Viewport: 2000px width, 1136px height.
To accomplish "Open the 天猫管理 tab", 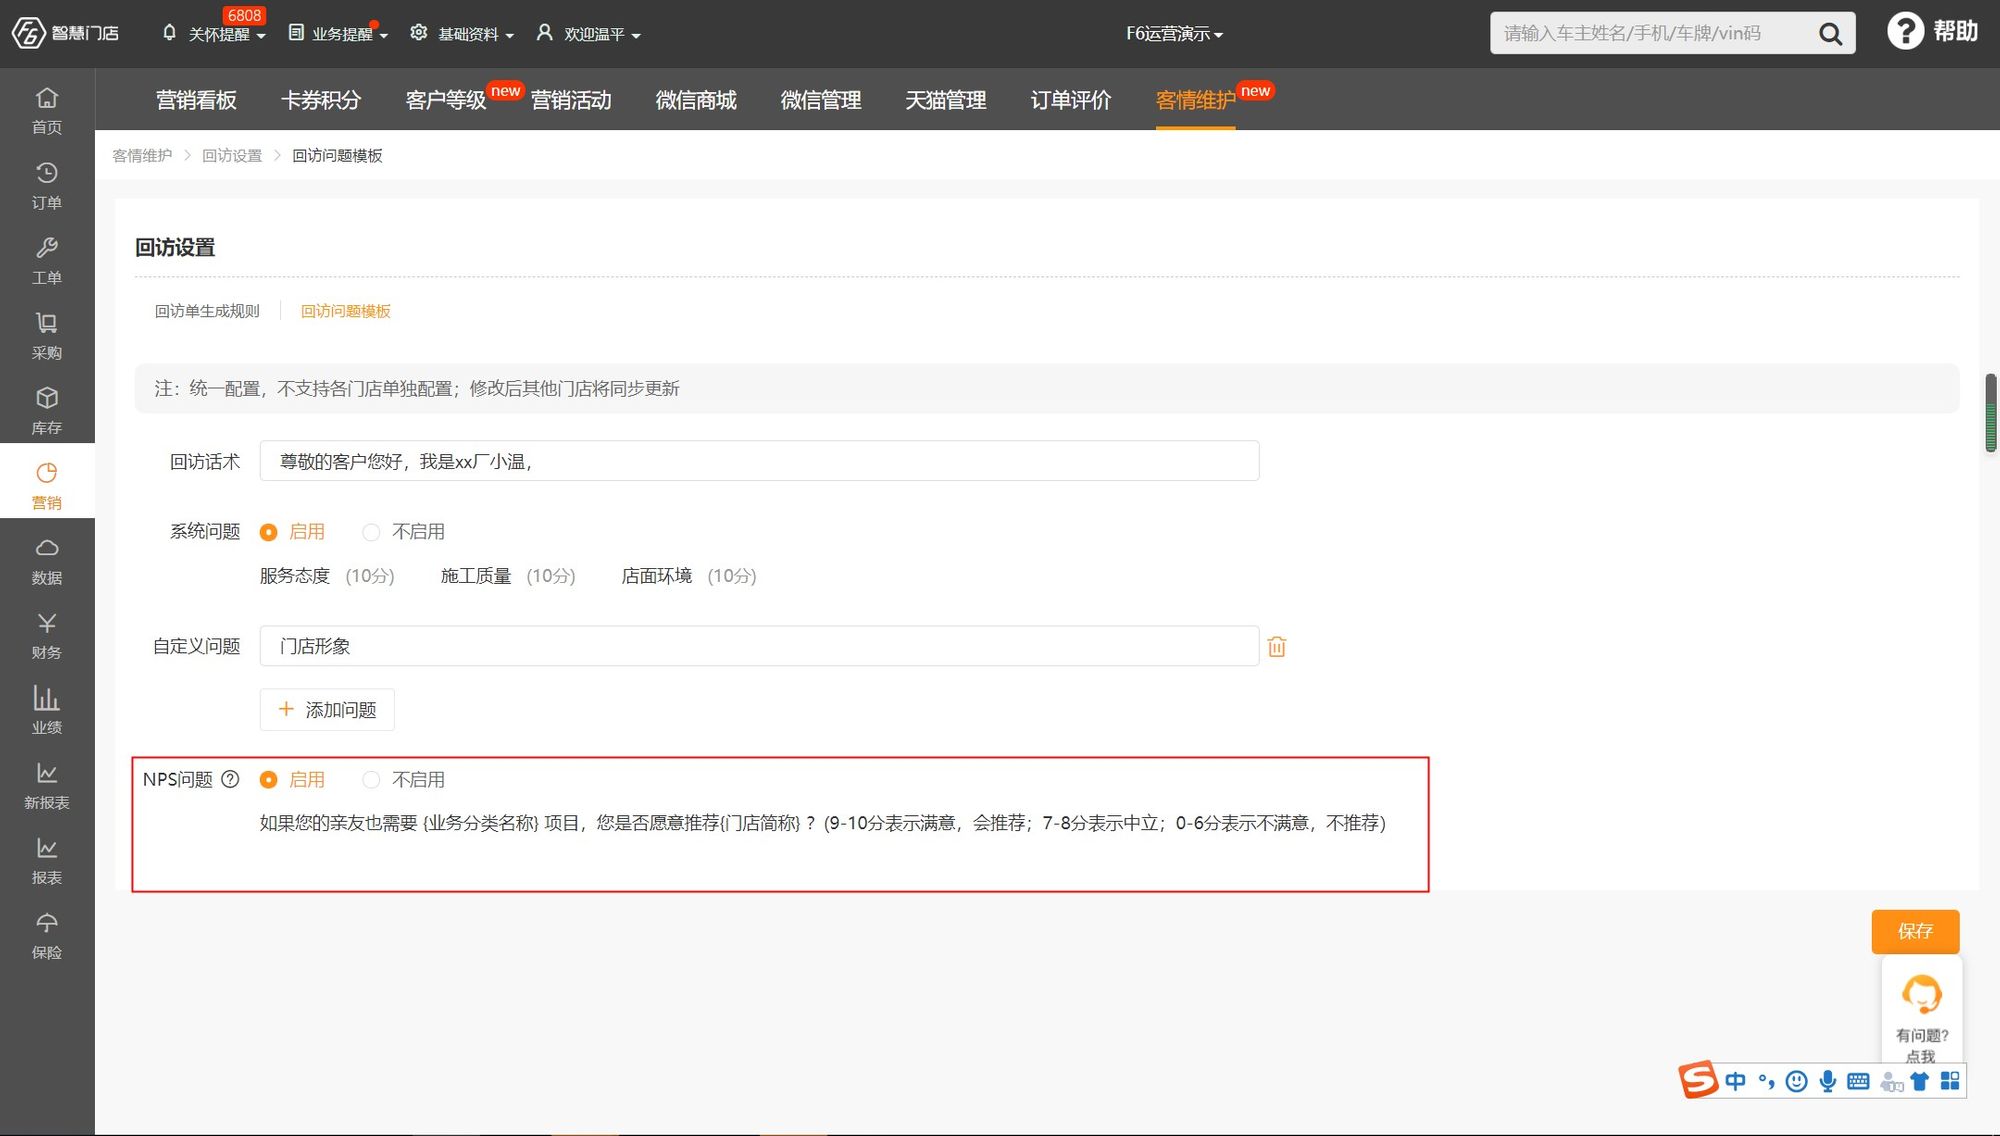I will tap(946, 100).
